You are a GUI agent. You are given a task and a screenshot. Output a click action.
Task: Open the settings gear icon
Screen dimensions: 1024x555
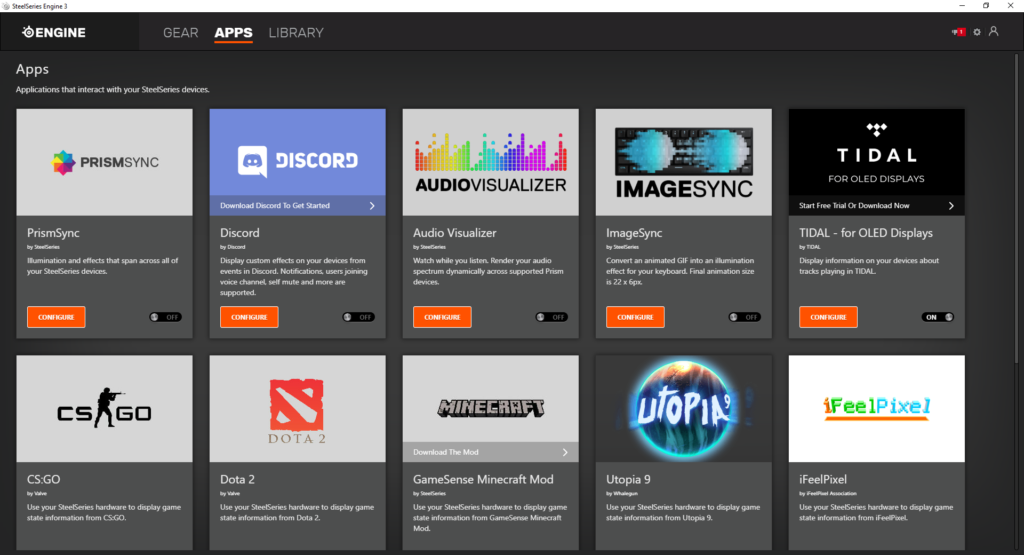click(x=977, y=32)
